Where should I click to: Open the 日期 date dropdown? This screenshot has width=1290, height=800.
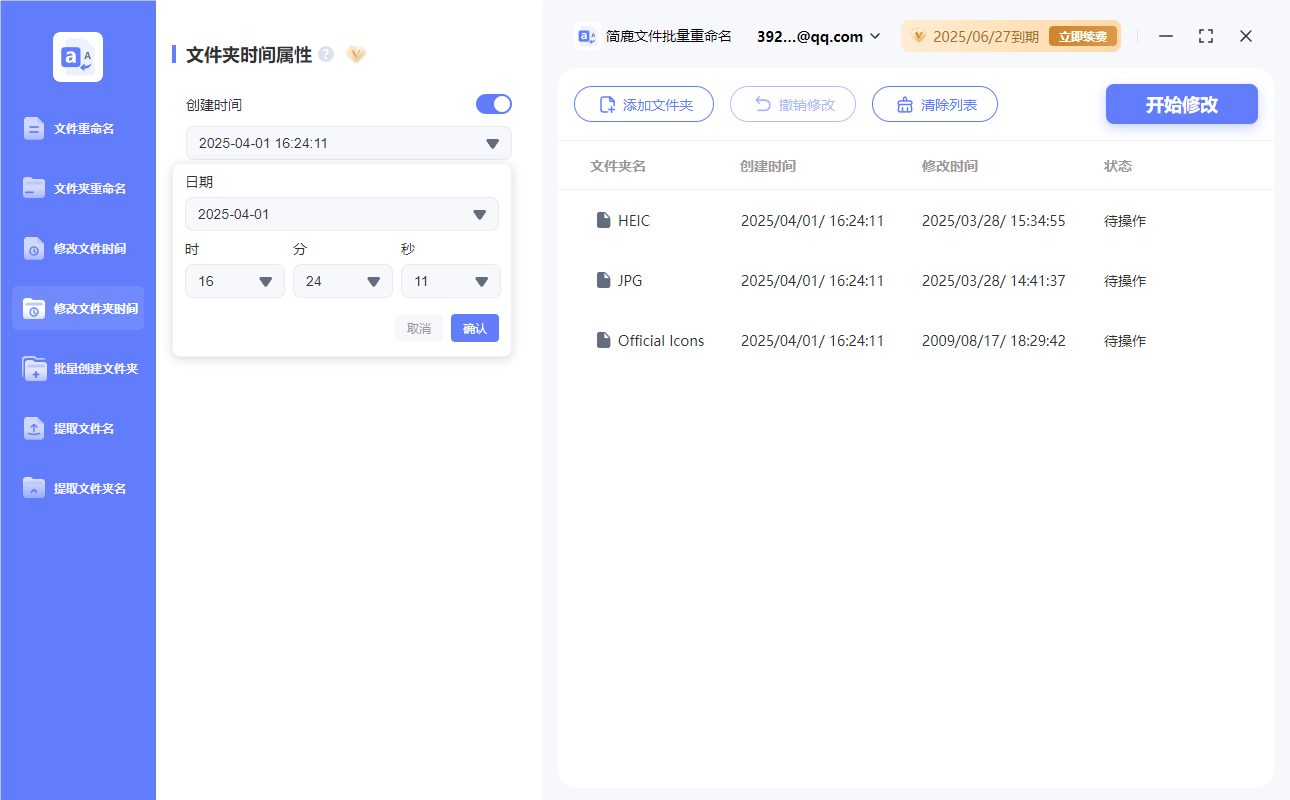(341, 213)
